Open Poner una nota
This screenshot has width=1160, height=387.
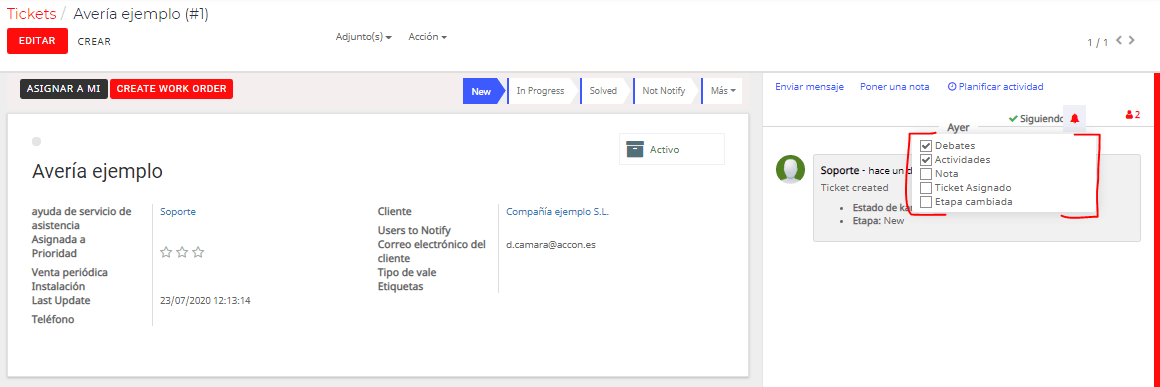(x=894, y=87)
